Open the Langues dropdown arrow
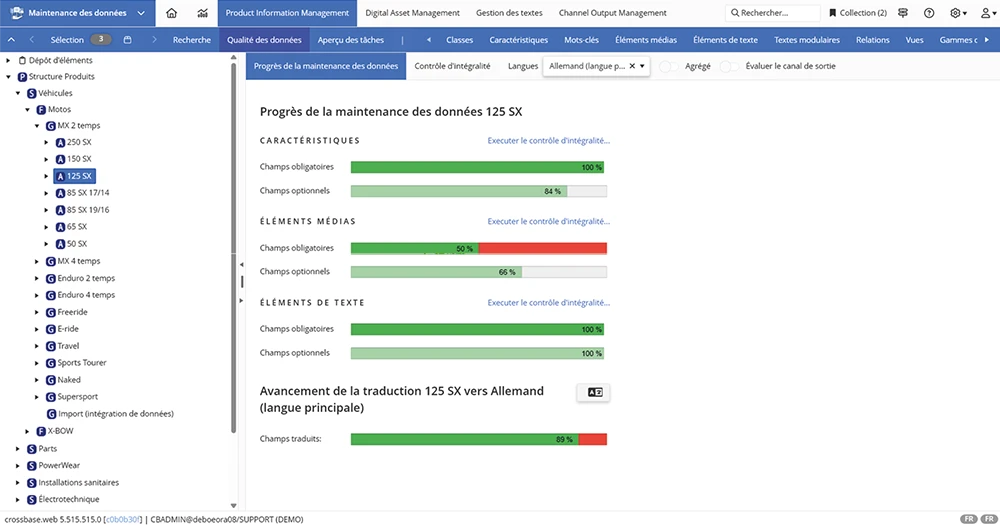Image resolution: width=1000 pixels, height=525 pixels. 642,66
